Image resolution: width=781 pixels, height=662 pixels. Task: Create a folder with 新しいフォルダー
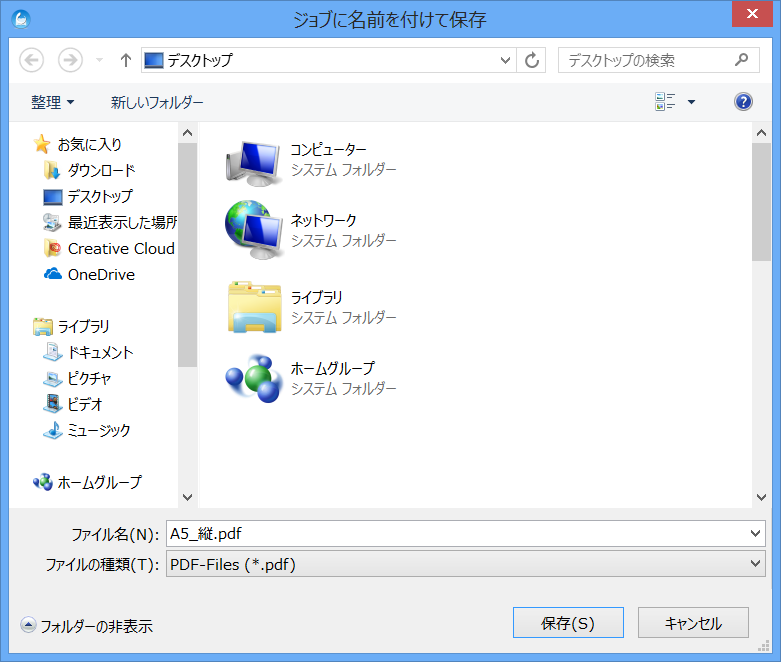point(157,102)
